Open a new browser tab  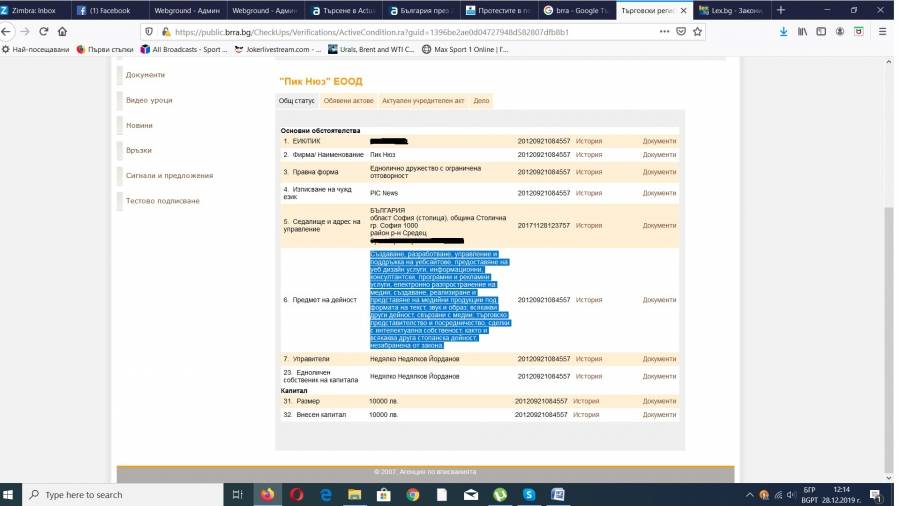coord(780,10)
